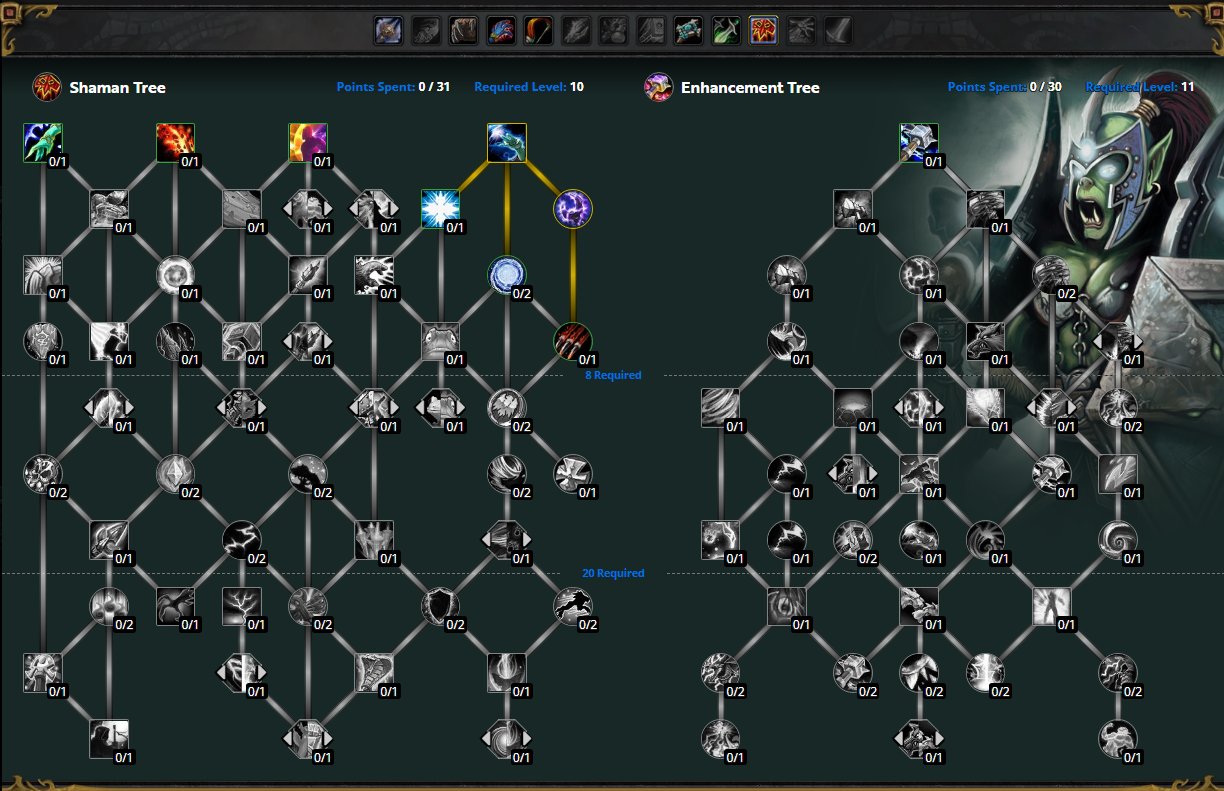The width and height of the screenshot is (1224, 791).
Task: Select the greyed Paladin class icon
Action: (x=651, y=31)
